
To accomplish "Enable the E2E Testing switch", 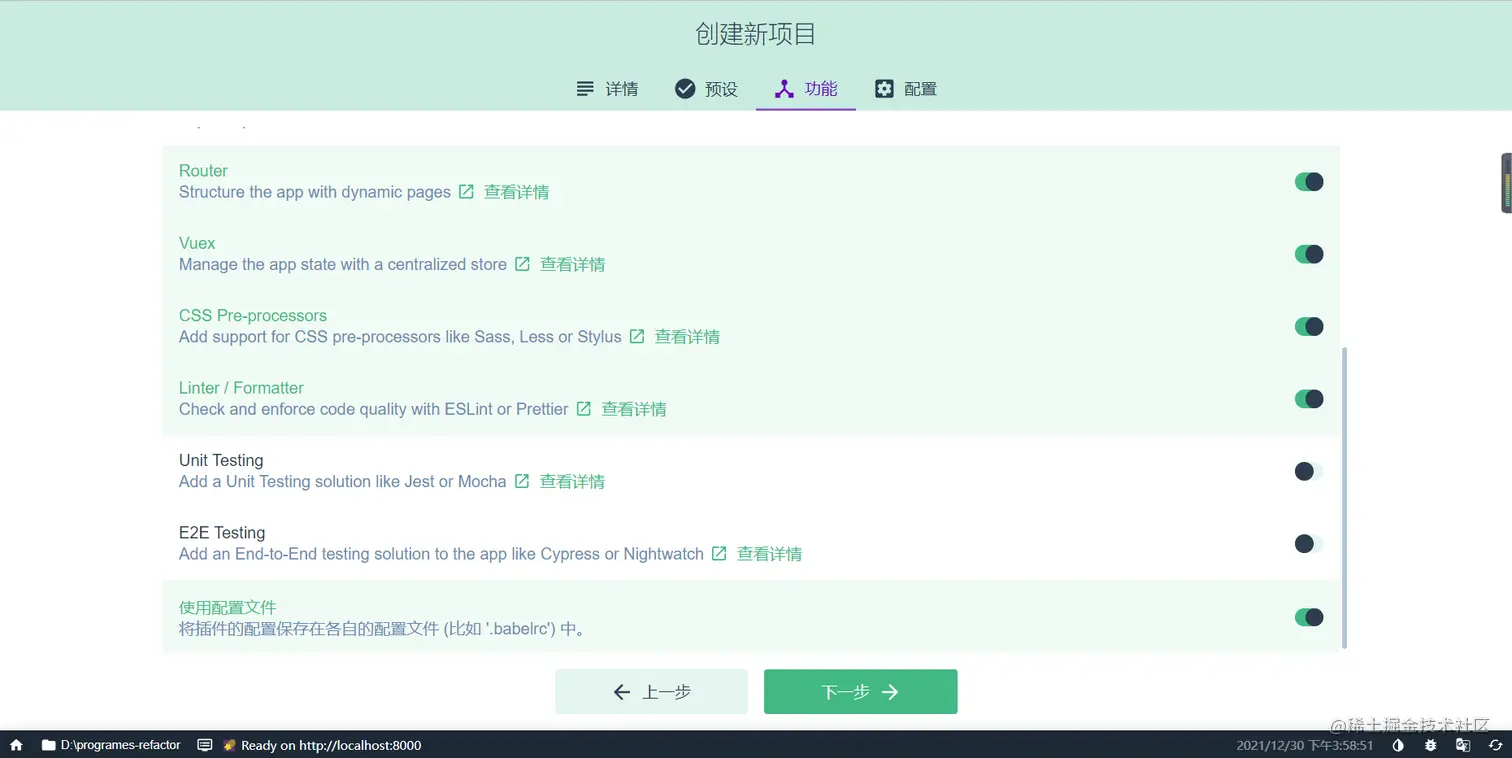I will [x=1309, y=544].
